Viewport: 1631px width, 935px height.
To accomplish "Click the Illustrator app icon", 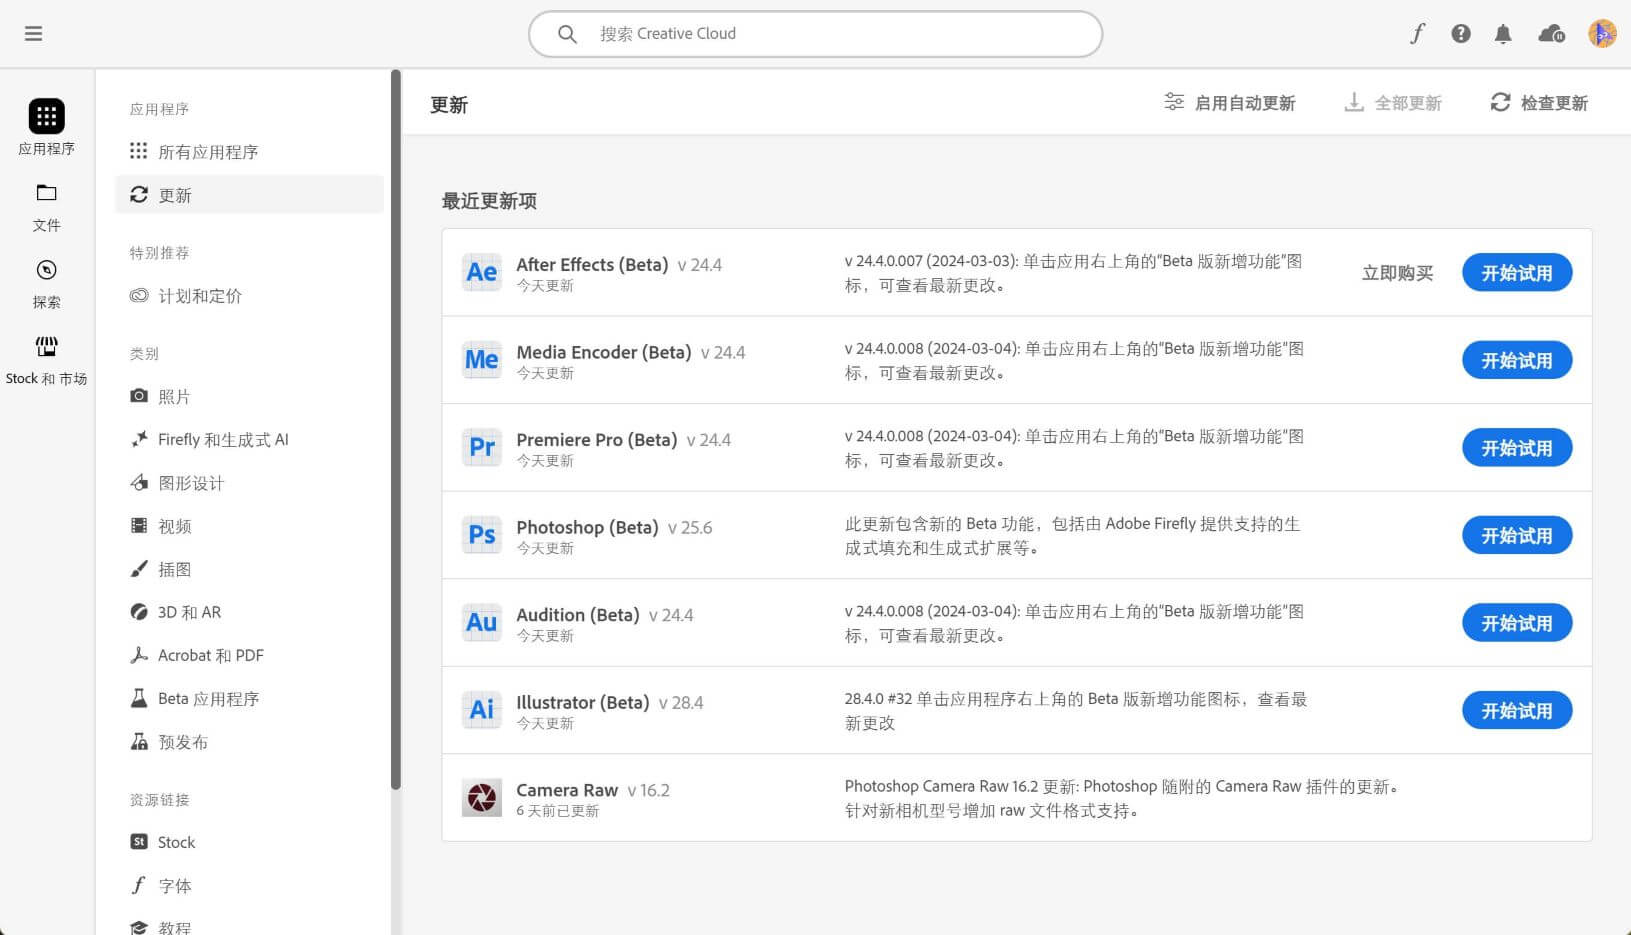I will [481, 710].
